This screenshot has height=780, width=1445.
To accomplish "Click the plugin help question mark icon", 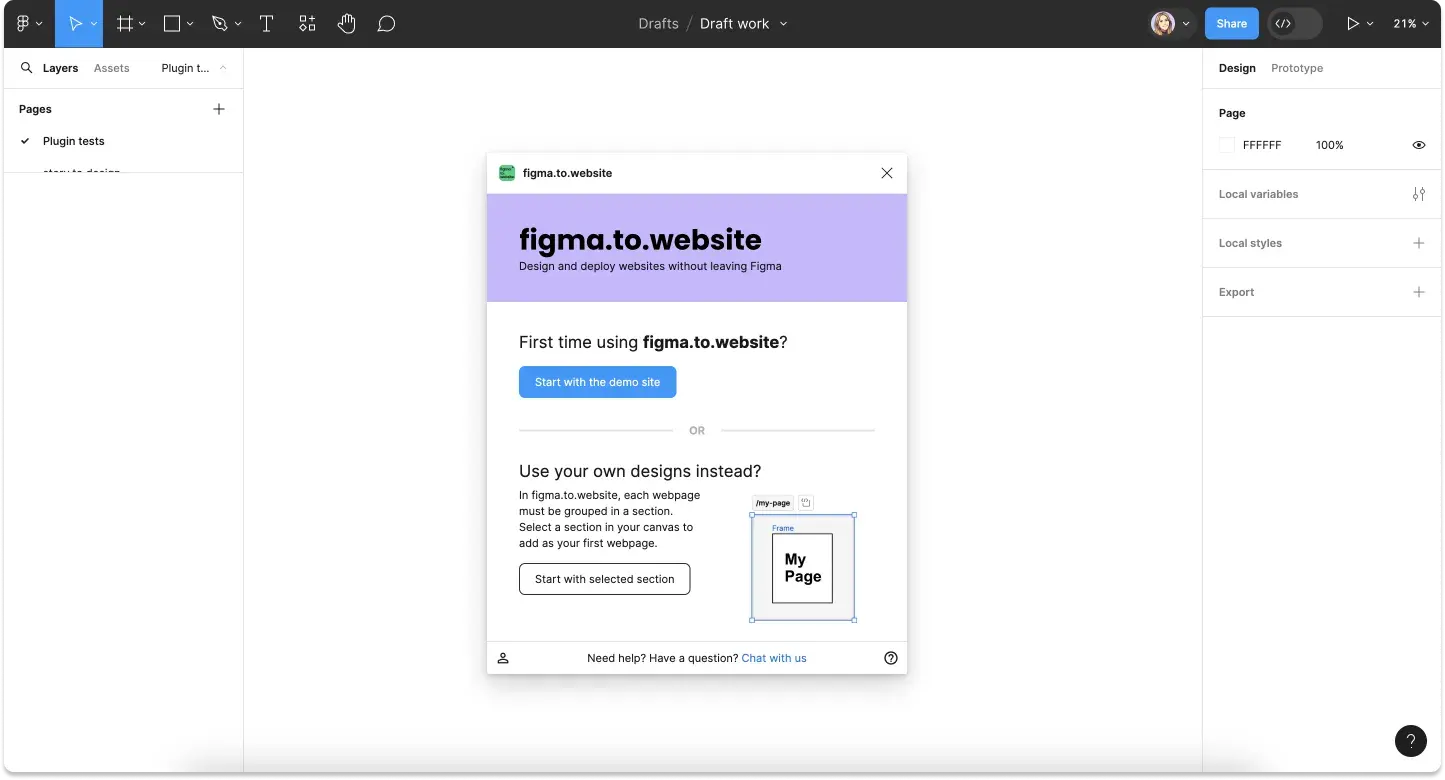I will [x=891, y=658].
